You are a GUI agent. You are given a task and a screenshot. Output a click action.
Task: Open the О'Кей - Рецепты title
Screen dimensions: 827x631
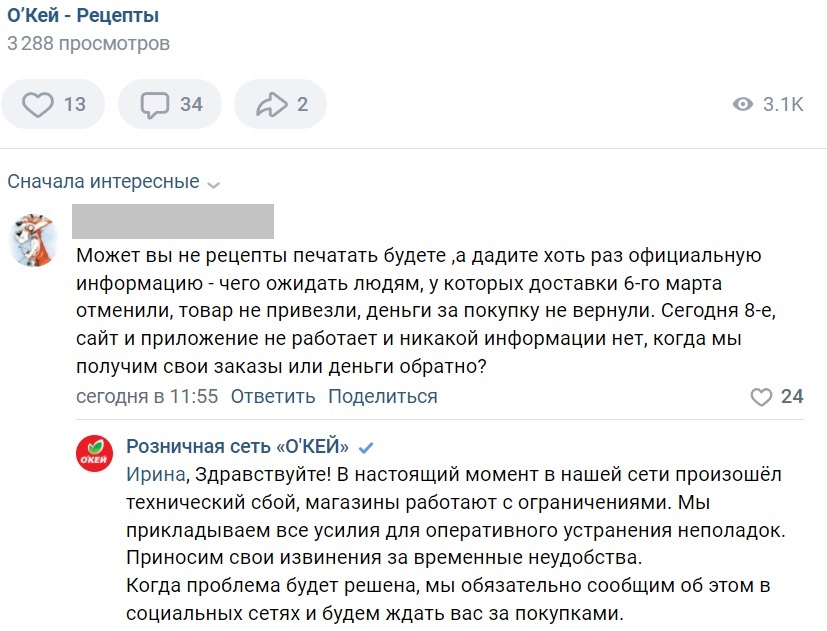point(83,16)
